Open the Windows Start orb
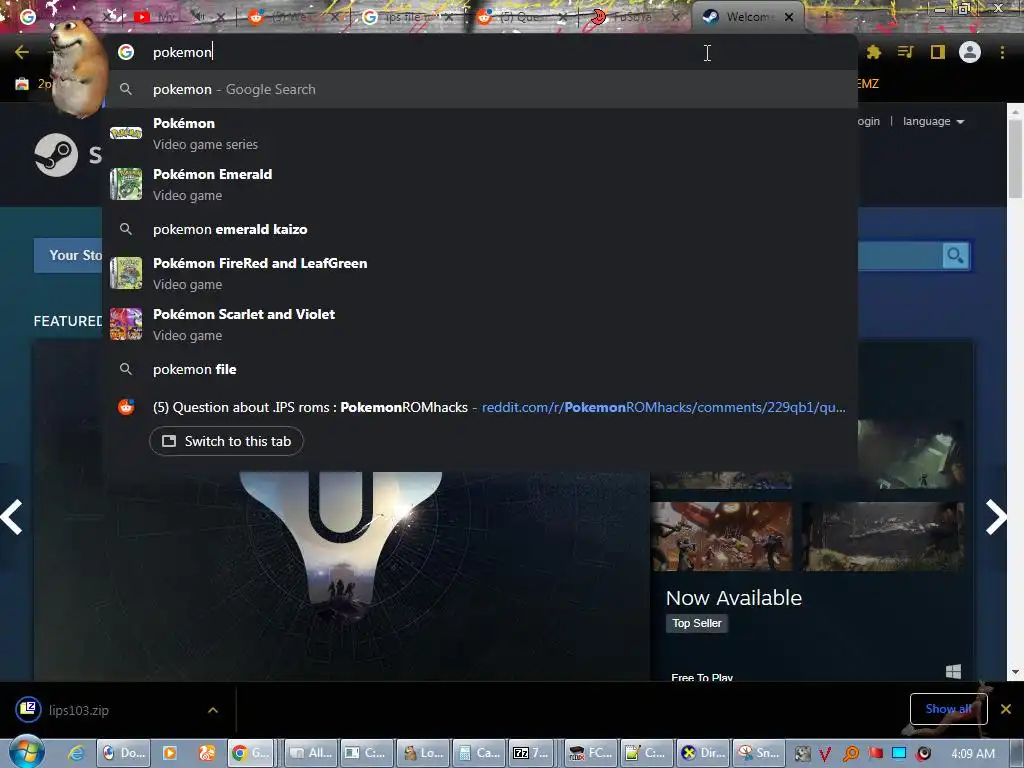 (26, 752)
